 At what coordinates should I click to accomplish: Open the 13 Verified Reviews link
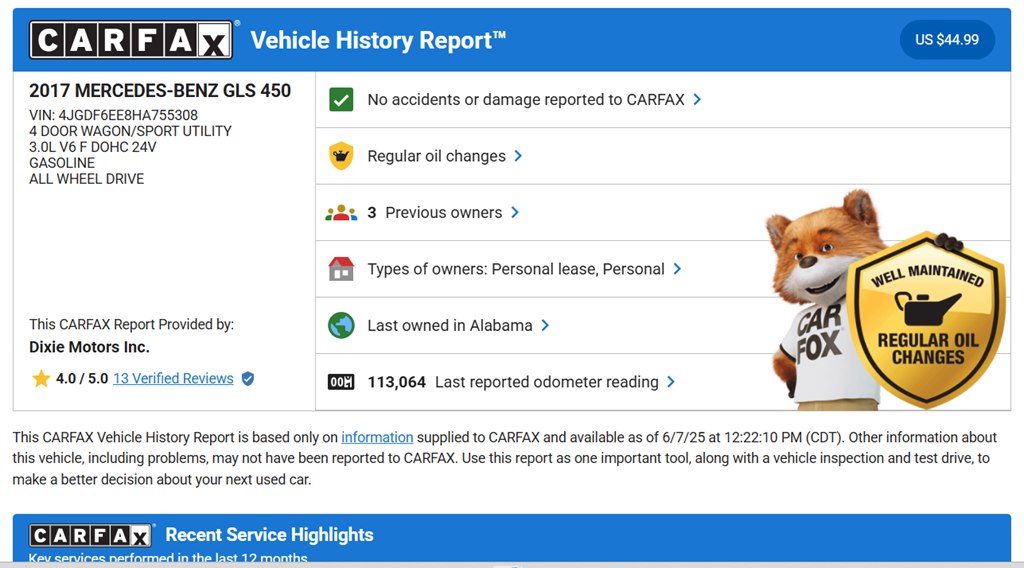173,379
